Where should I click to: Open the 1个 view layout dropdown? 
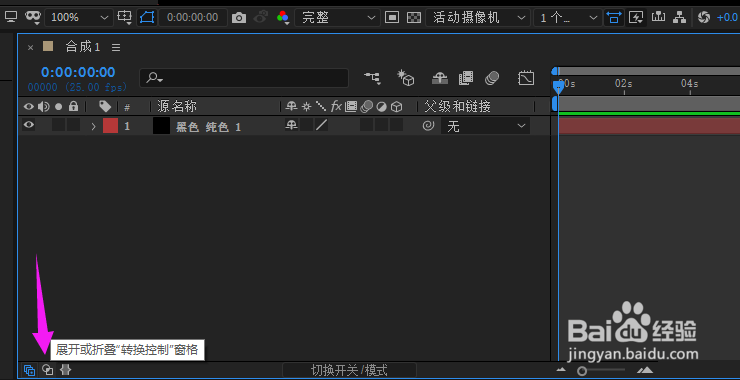(567, 17)
